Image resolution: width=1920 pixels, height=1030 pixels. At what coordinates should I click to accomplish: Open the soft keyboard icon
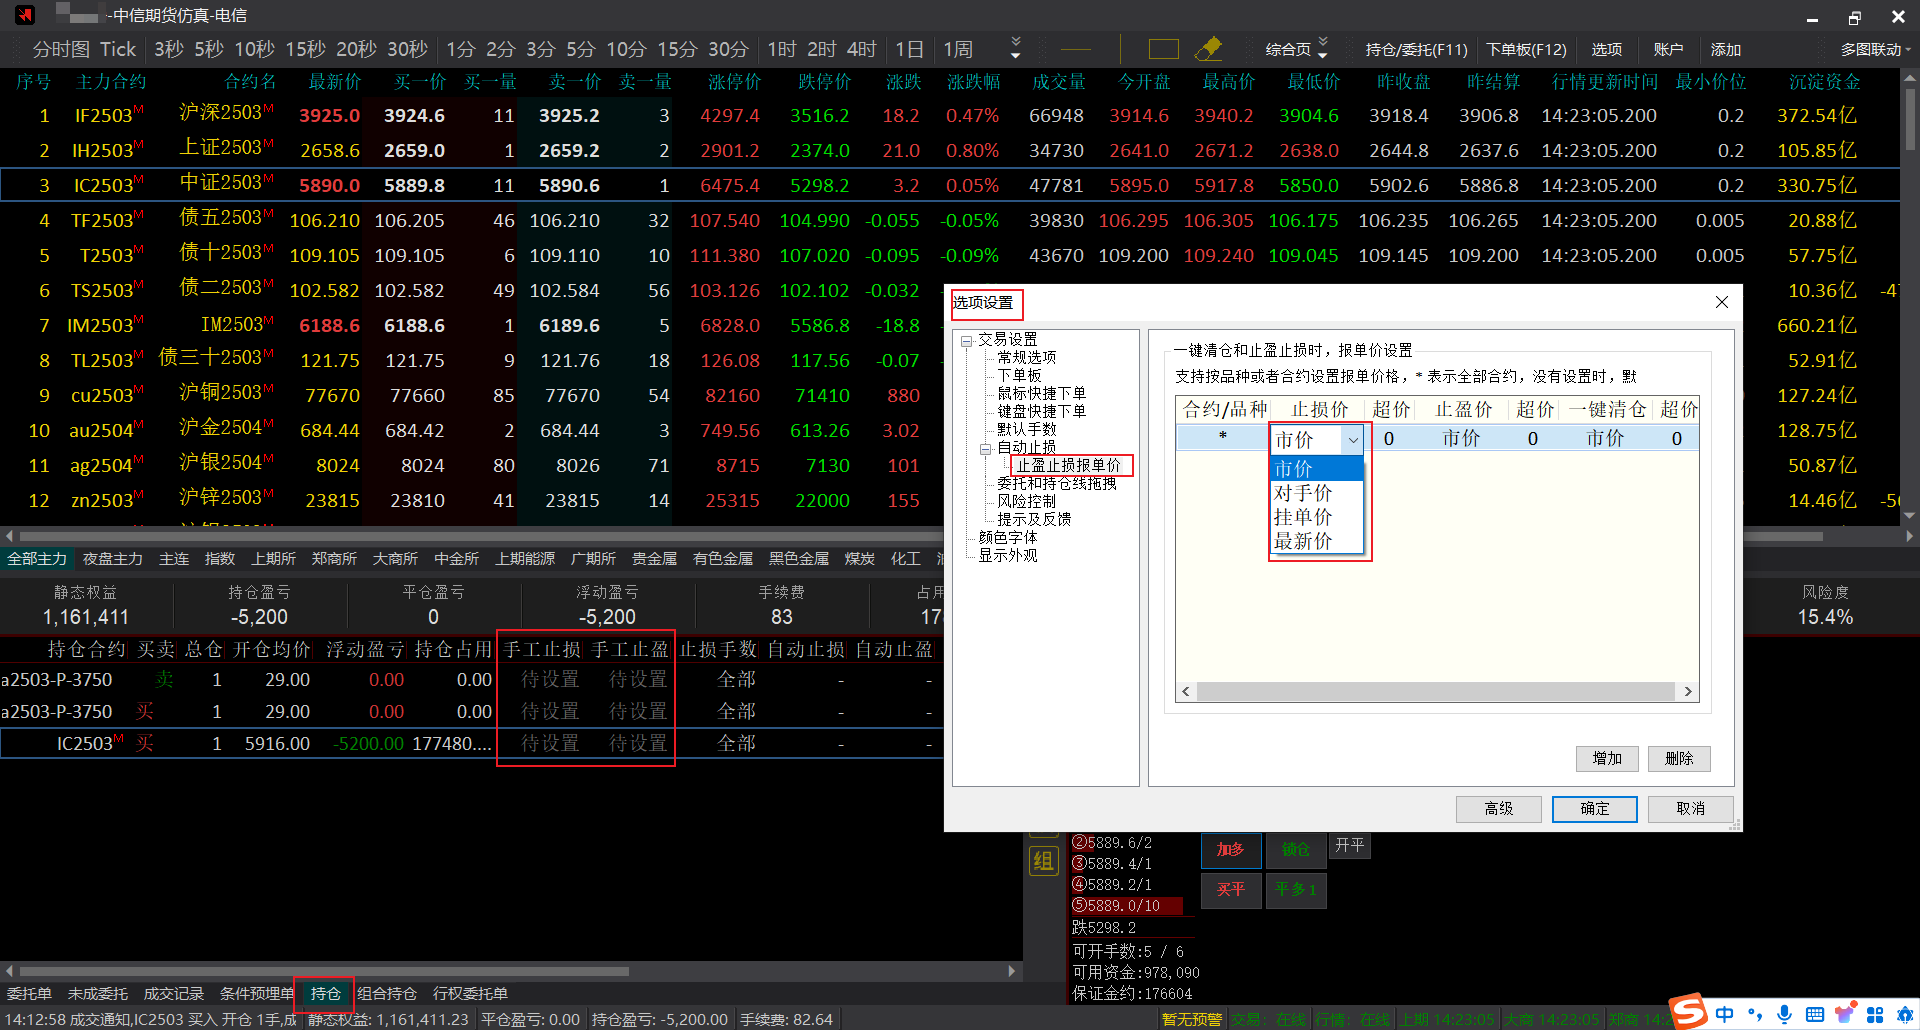1815,1014
